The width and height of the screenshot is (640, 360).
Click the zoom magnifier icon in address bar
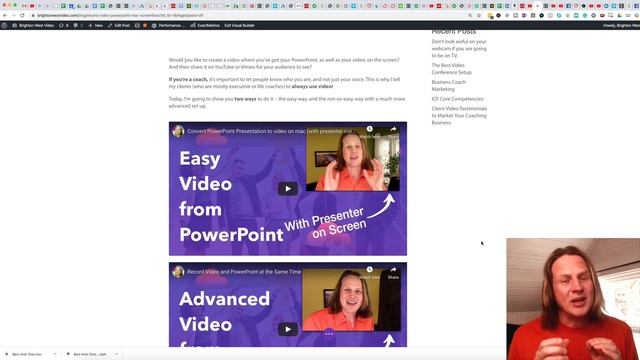tap(470, 16)
